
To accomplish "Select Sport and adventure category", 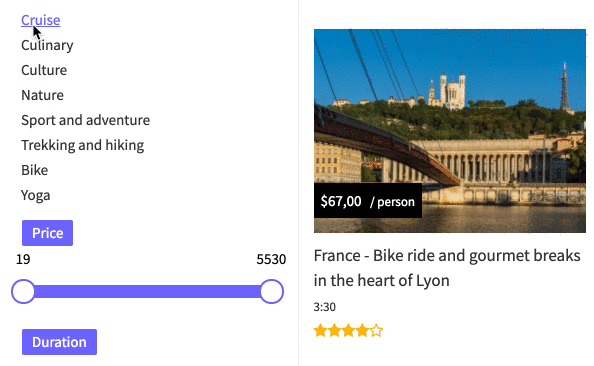I will [86, 120].
